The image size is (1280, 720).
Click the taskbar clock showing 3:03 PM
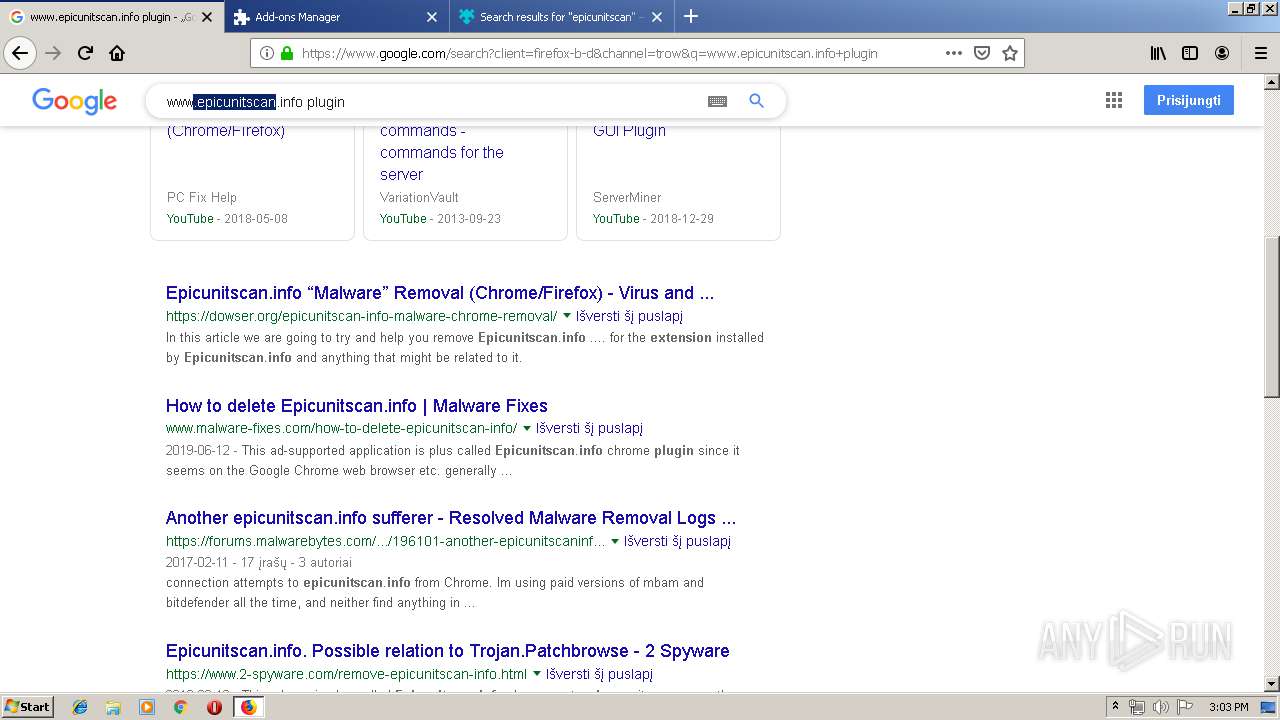tap(1228, 707)
